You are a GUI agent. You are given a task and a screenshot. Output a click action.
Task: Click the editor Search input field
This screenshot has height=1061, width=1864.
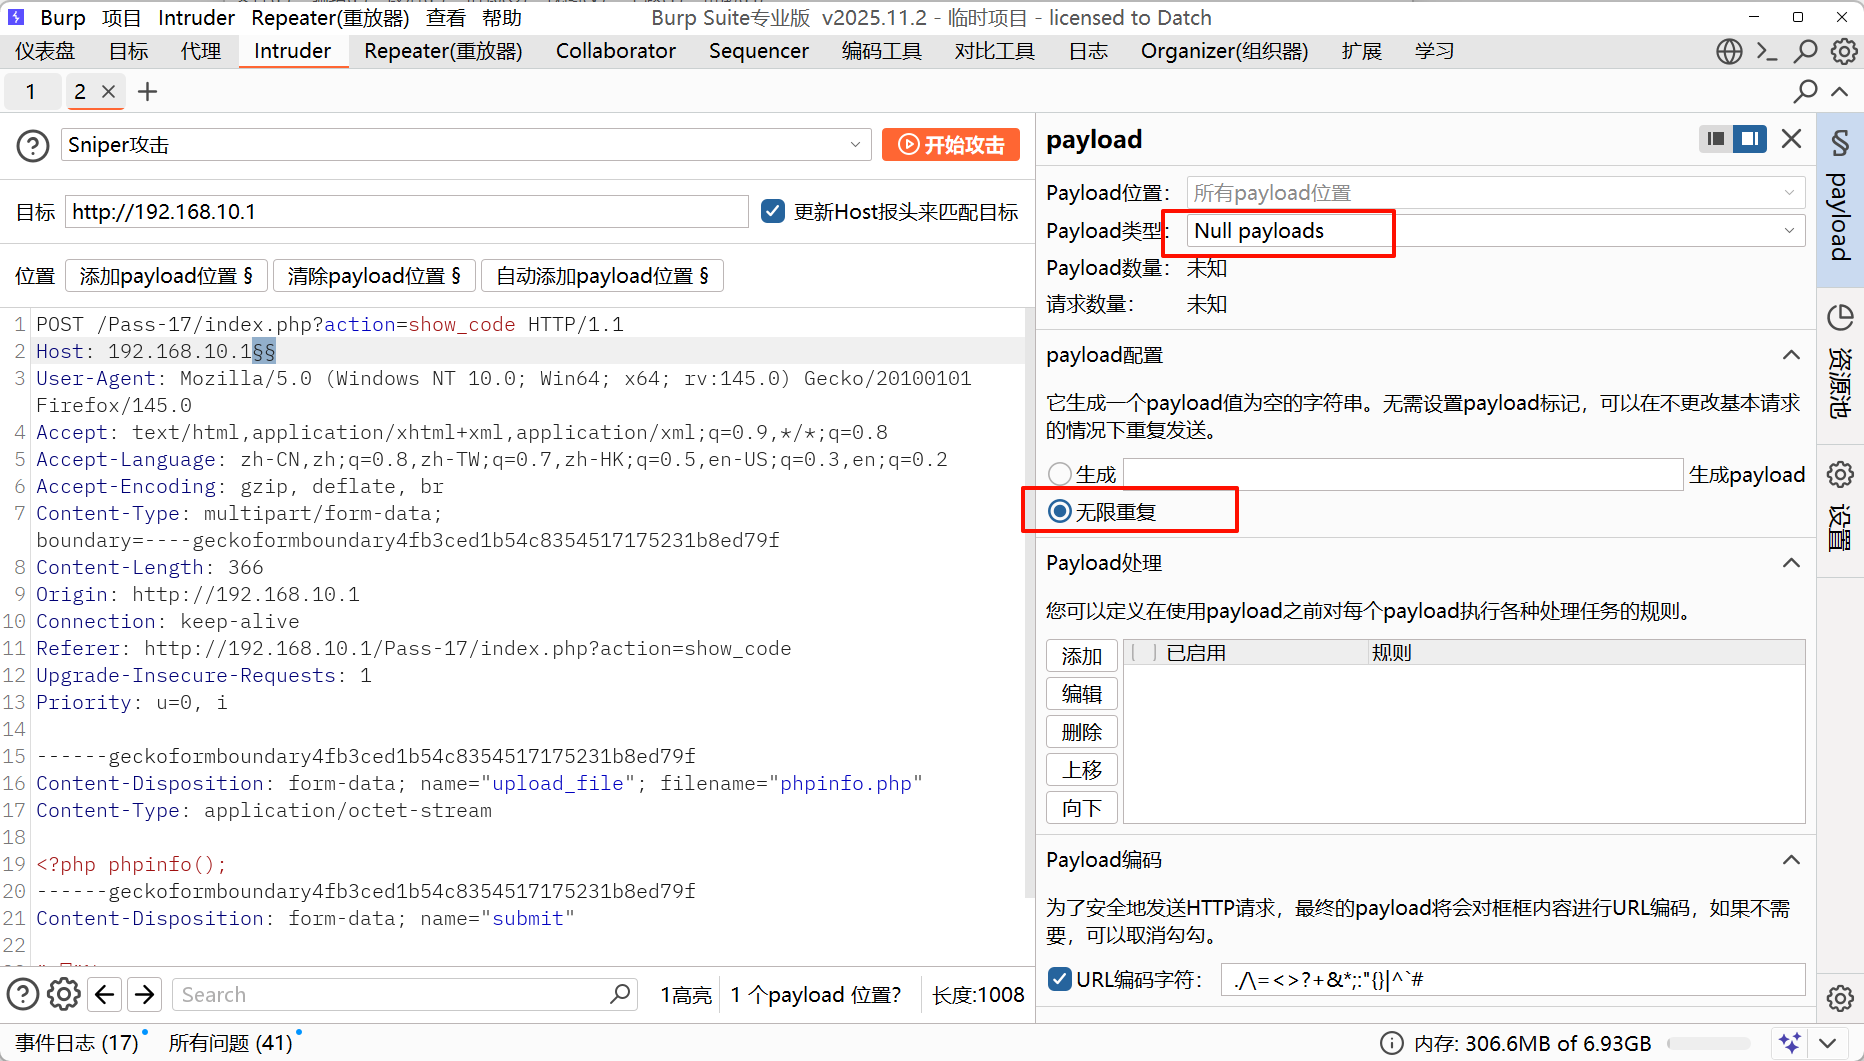(x=405, y=994)
